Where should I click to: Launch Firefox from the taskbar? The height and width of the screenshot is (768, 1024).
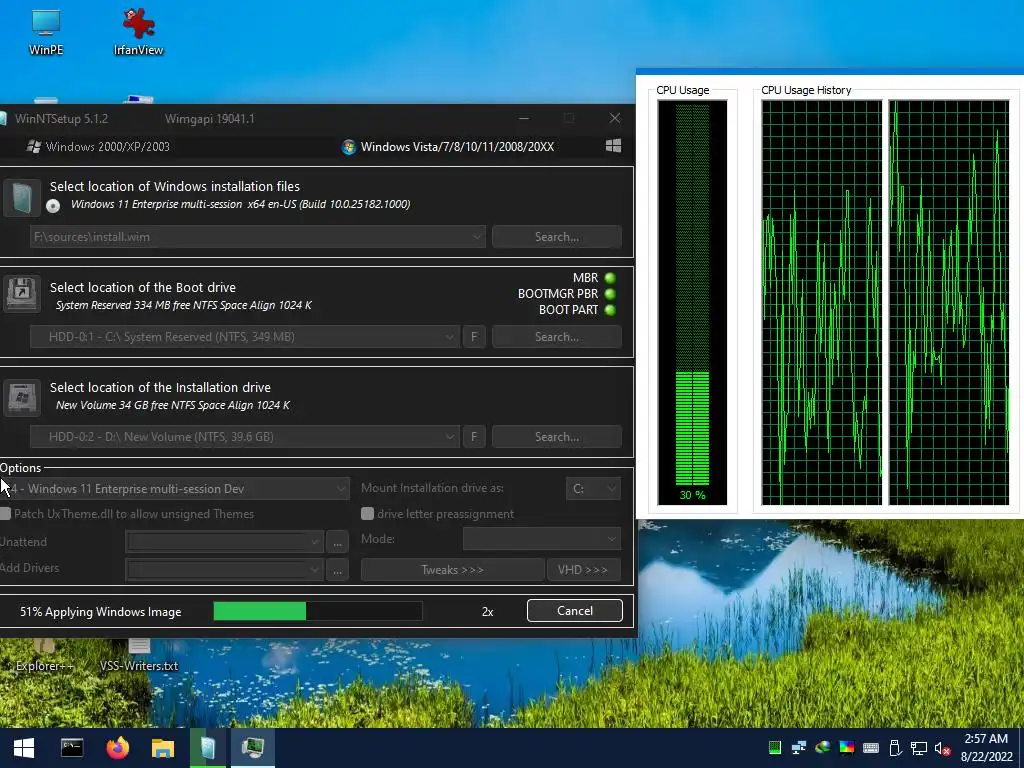[118, 748]
